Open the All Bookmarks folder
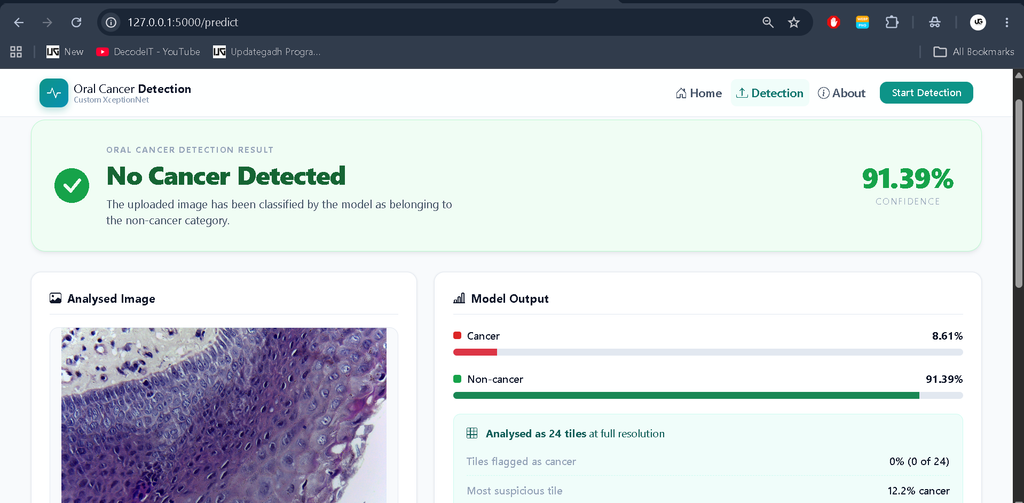This screenshot has width=1024, height=503. point(973,52)
